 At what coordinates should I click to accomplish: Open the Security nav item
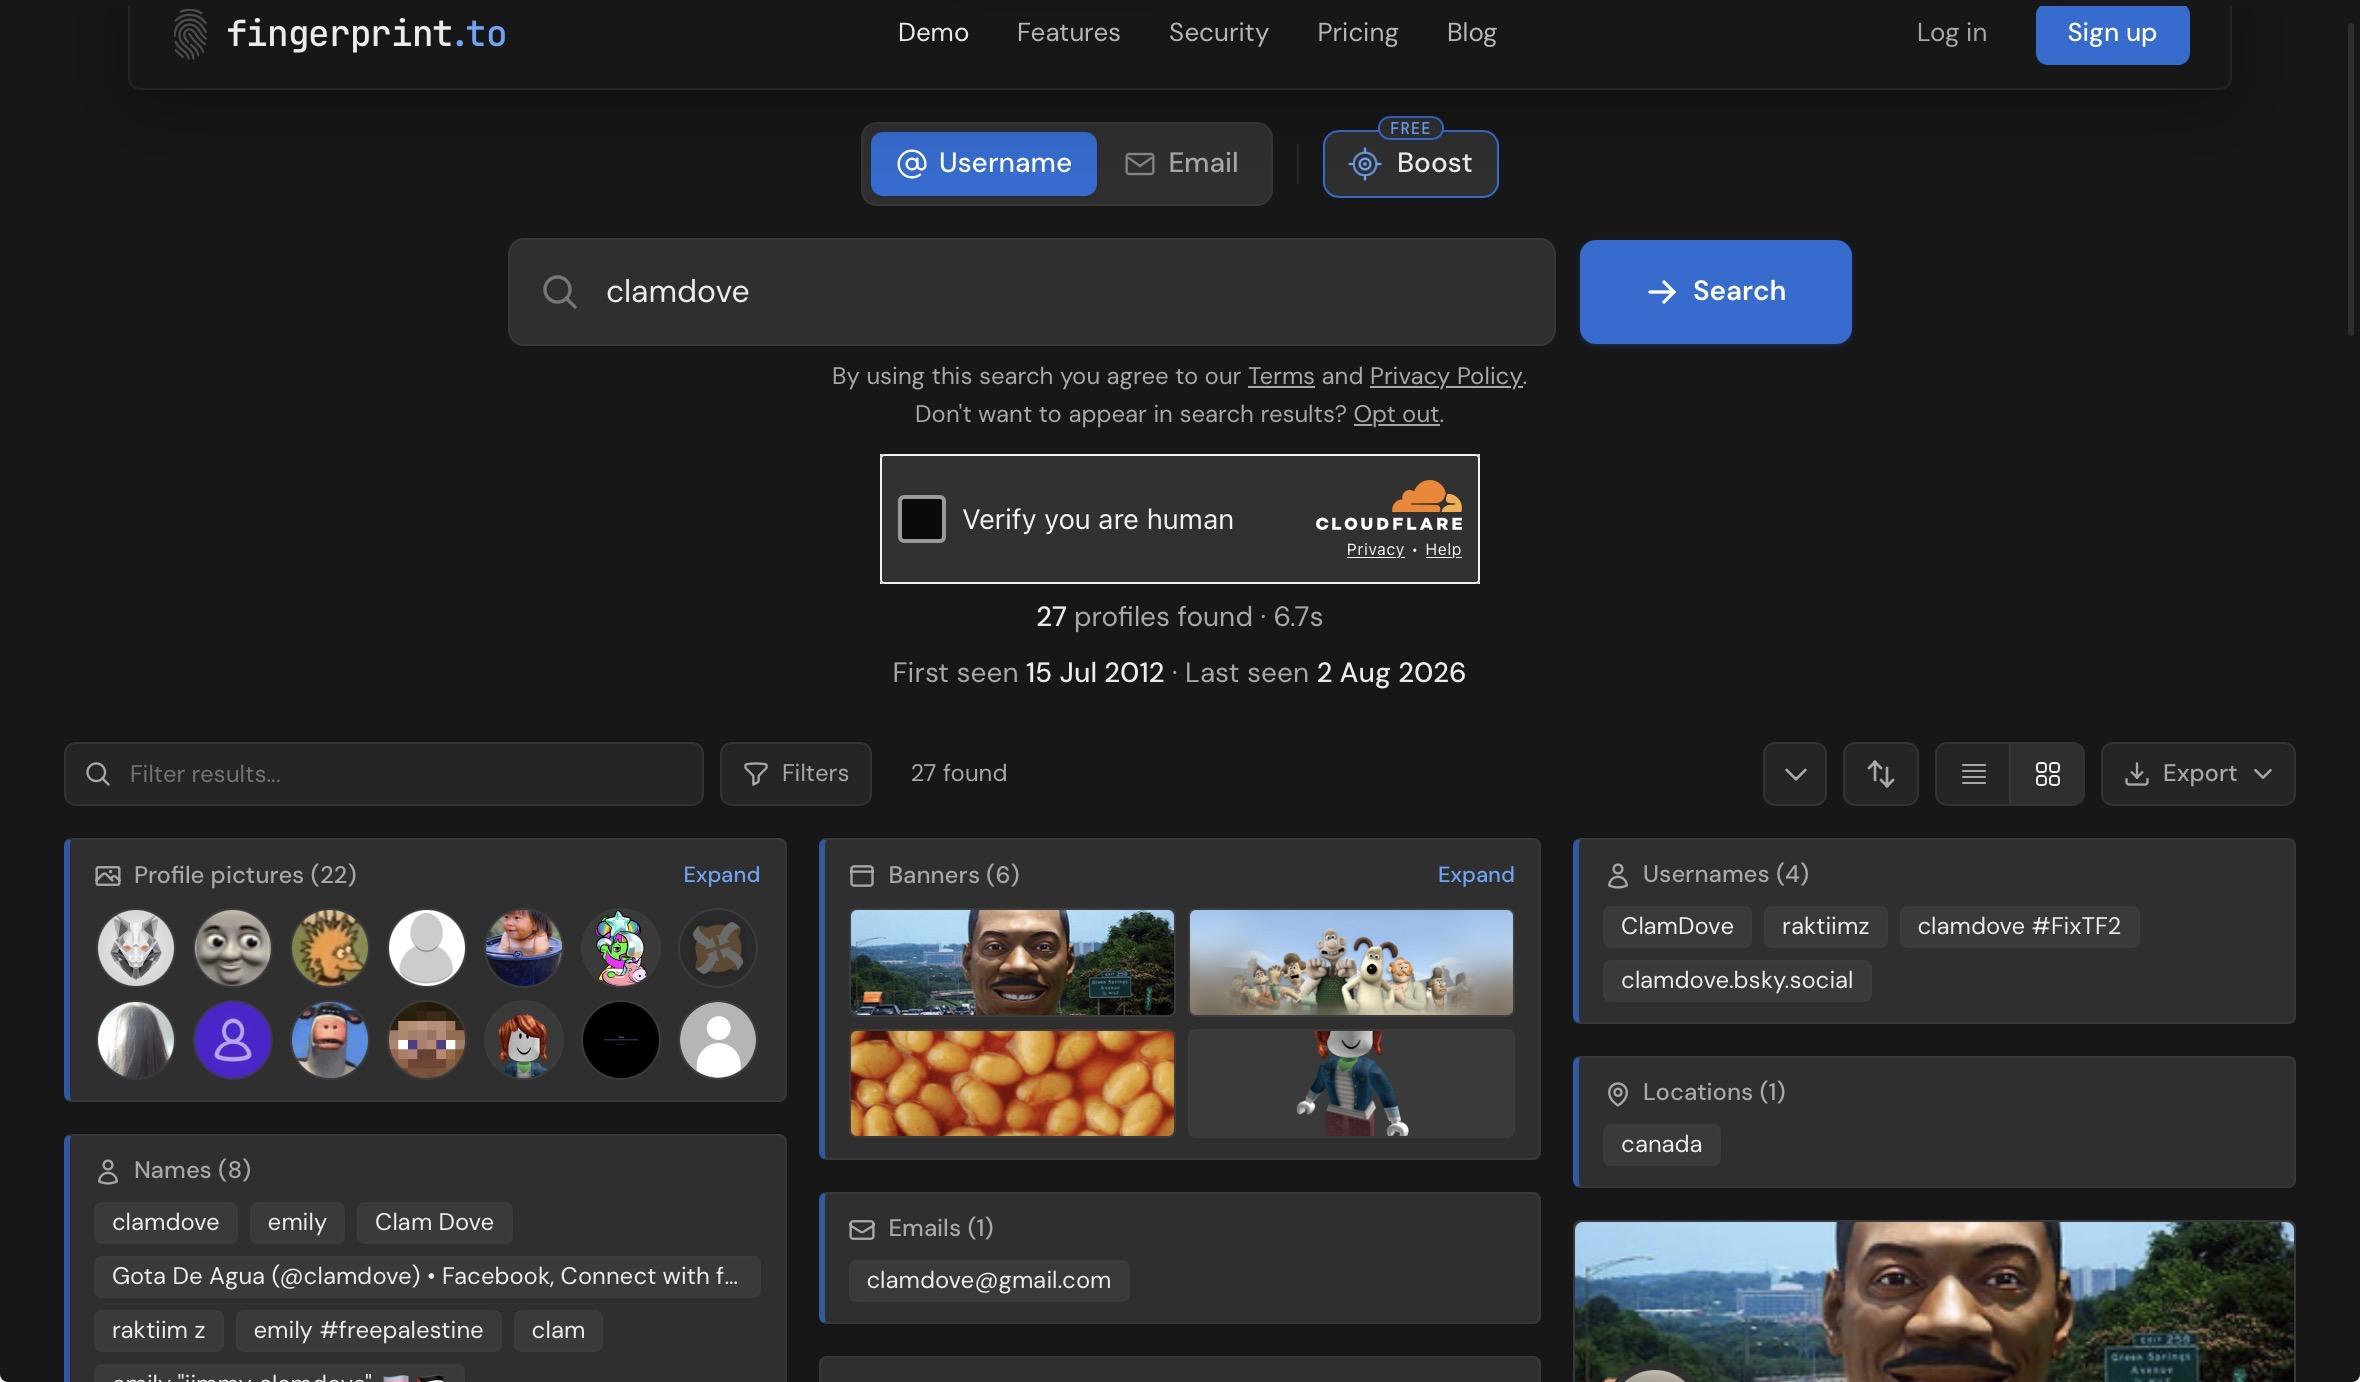coord(1218,32)
